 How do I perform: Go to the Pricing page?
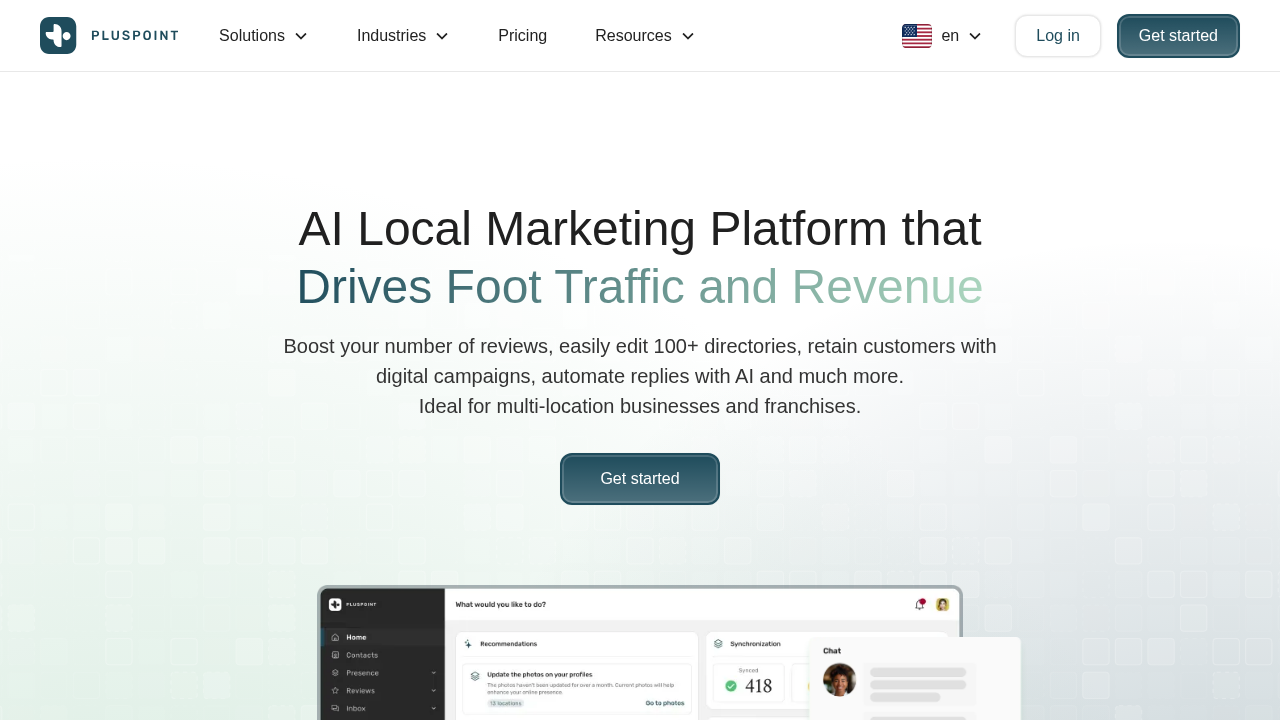pyautogui.click(x=522, y=36)
